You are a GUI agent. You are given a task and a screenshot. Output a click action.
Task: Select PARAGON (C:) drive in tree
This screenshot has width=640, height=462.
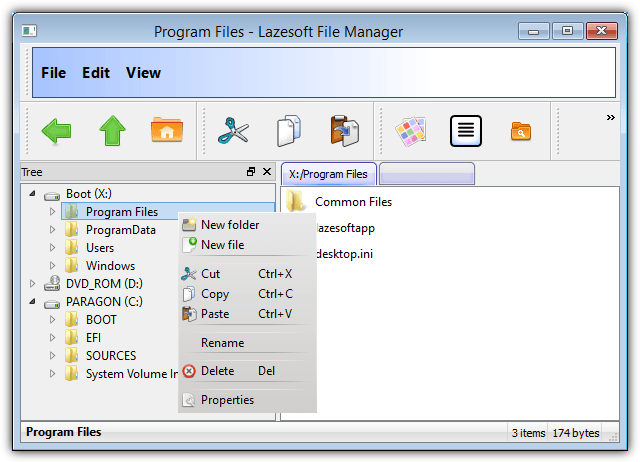click(104, 302)
